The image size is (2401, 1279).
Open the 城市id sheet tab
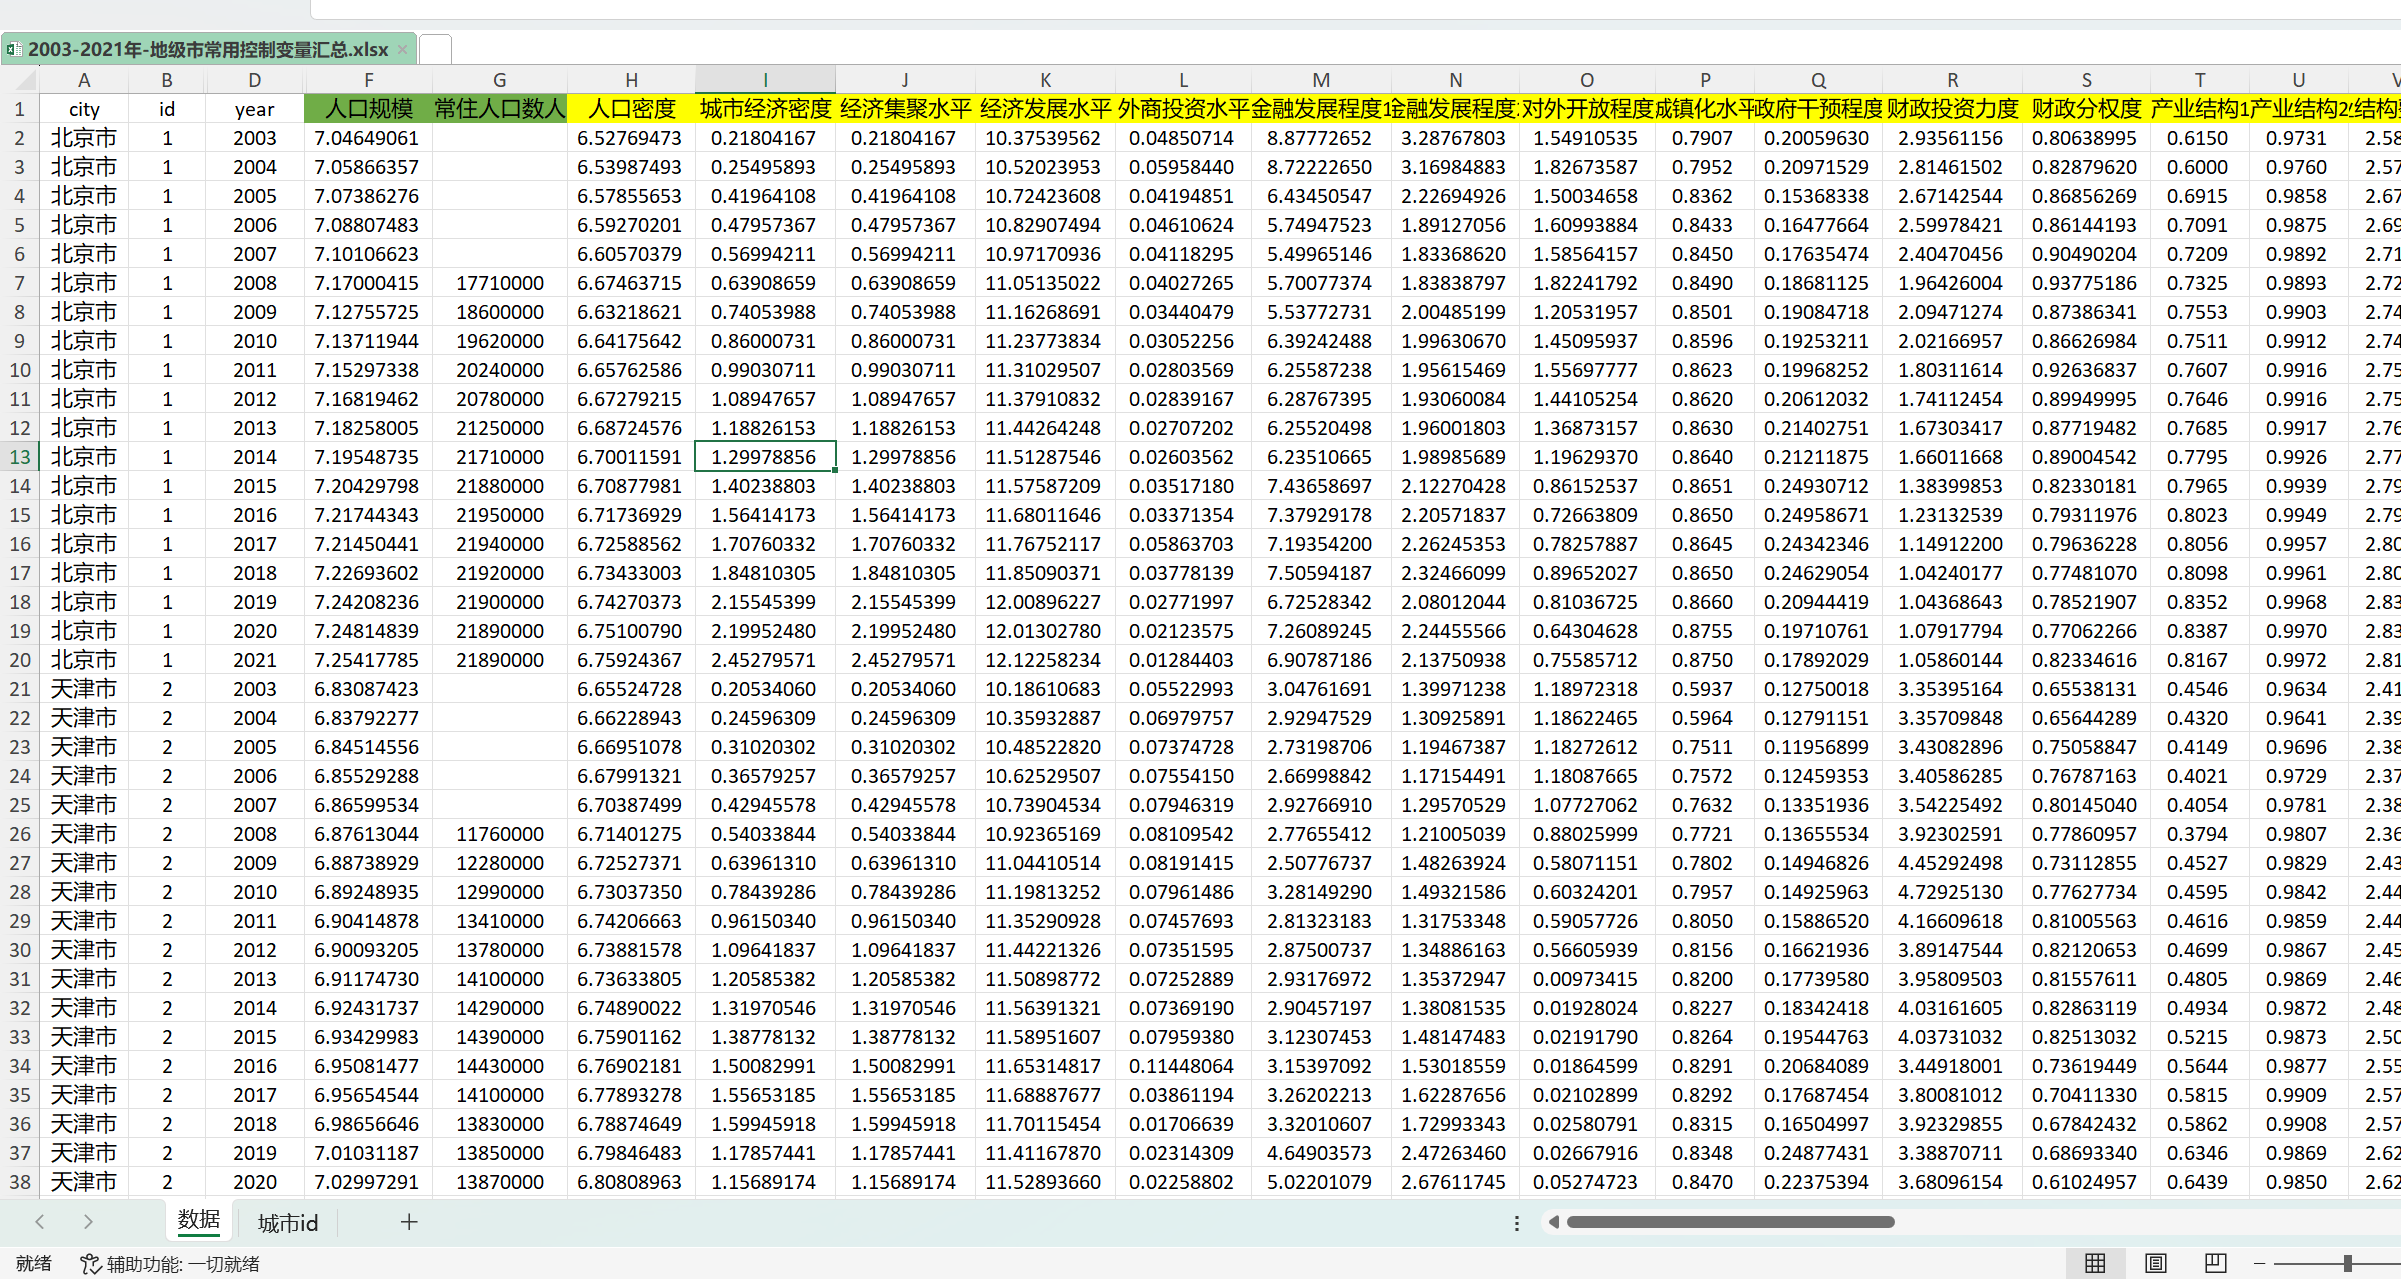pyautogui.click(x=288, y=1222)
